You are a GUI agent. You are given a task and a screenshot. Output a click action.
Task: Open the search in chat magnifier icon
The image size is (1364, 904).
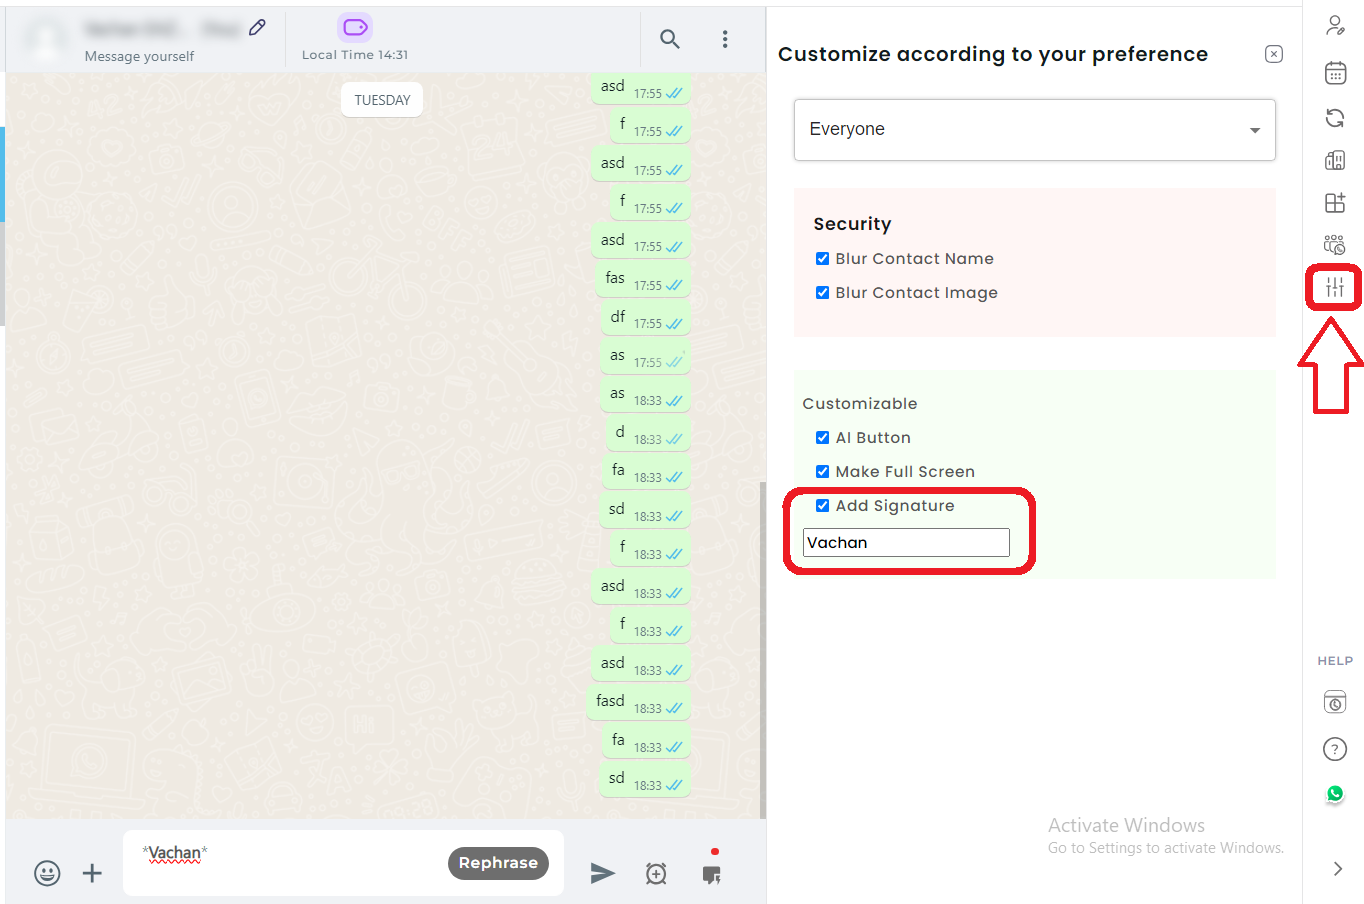670,39
